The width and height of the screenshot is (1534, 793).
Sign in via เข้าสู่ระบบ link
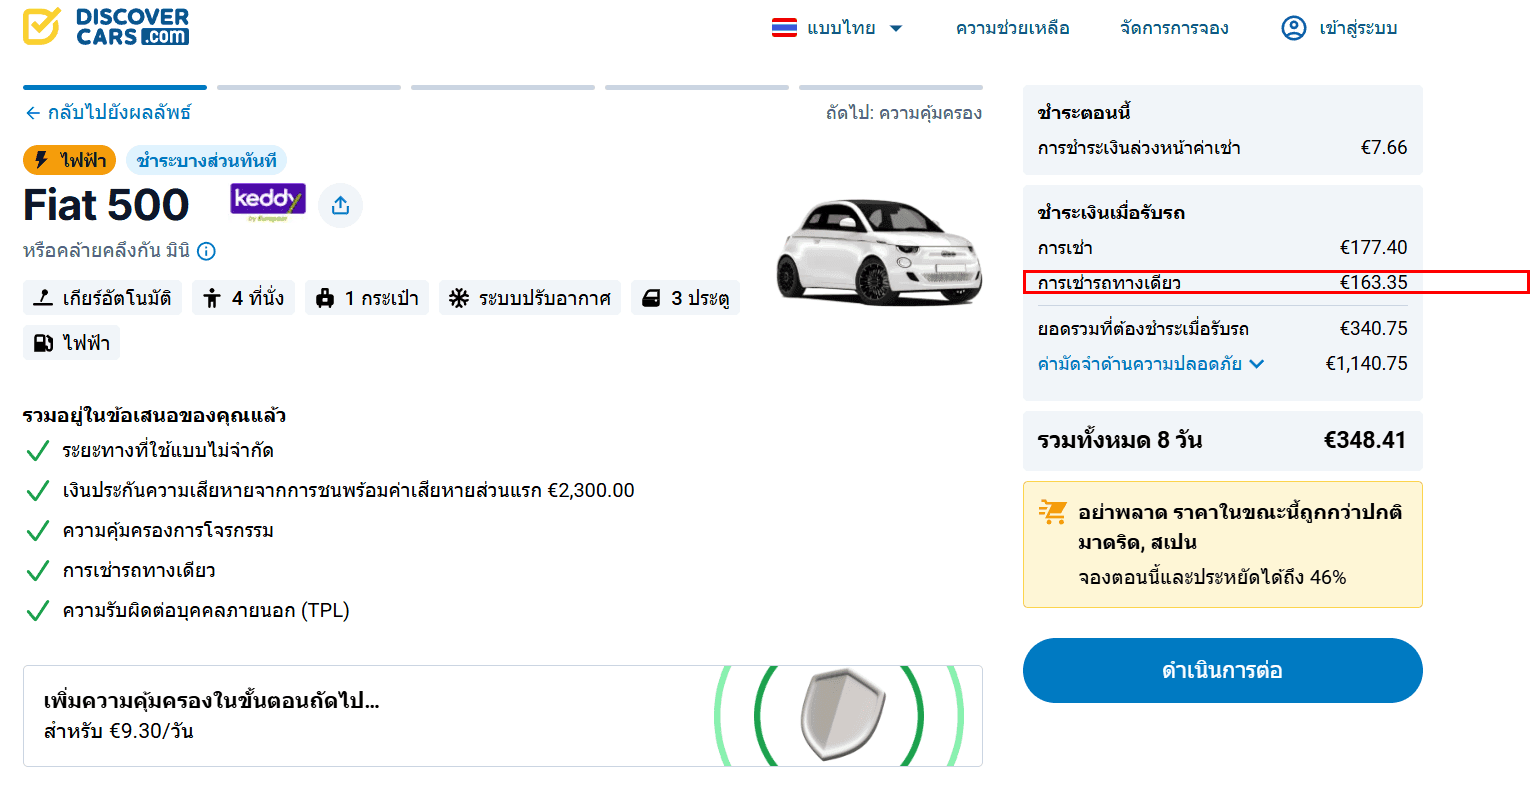(1358, 28)
